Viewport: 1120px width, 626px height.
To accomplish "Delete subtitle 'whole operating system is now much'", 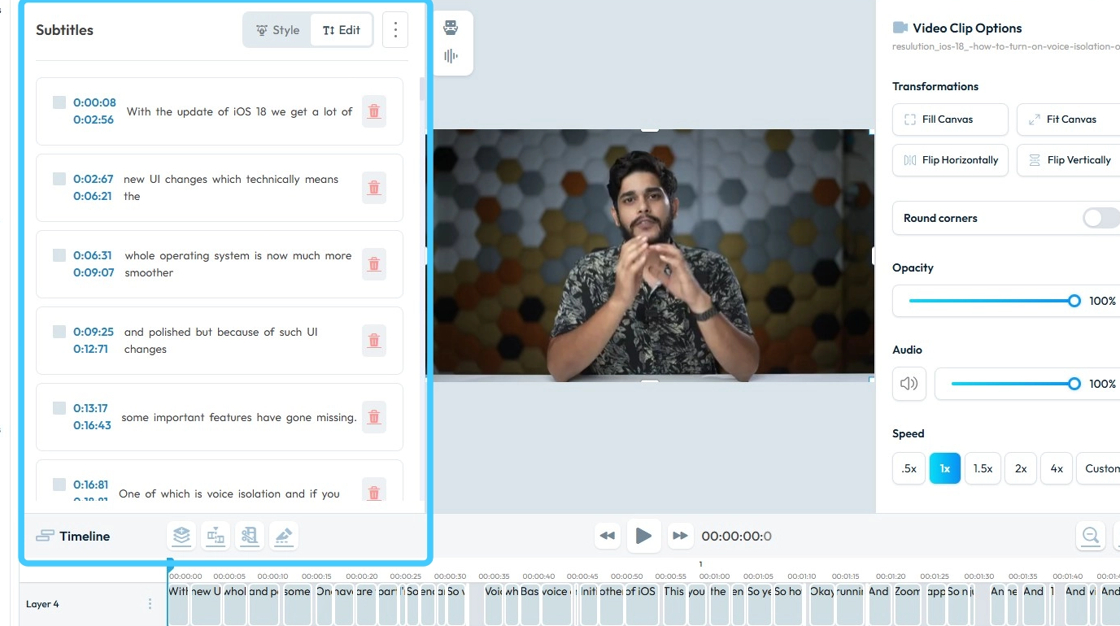I will [x=374, y=264].
